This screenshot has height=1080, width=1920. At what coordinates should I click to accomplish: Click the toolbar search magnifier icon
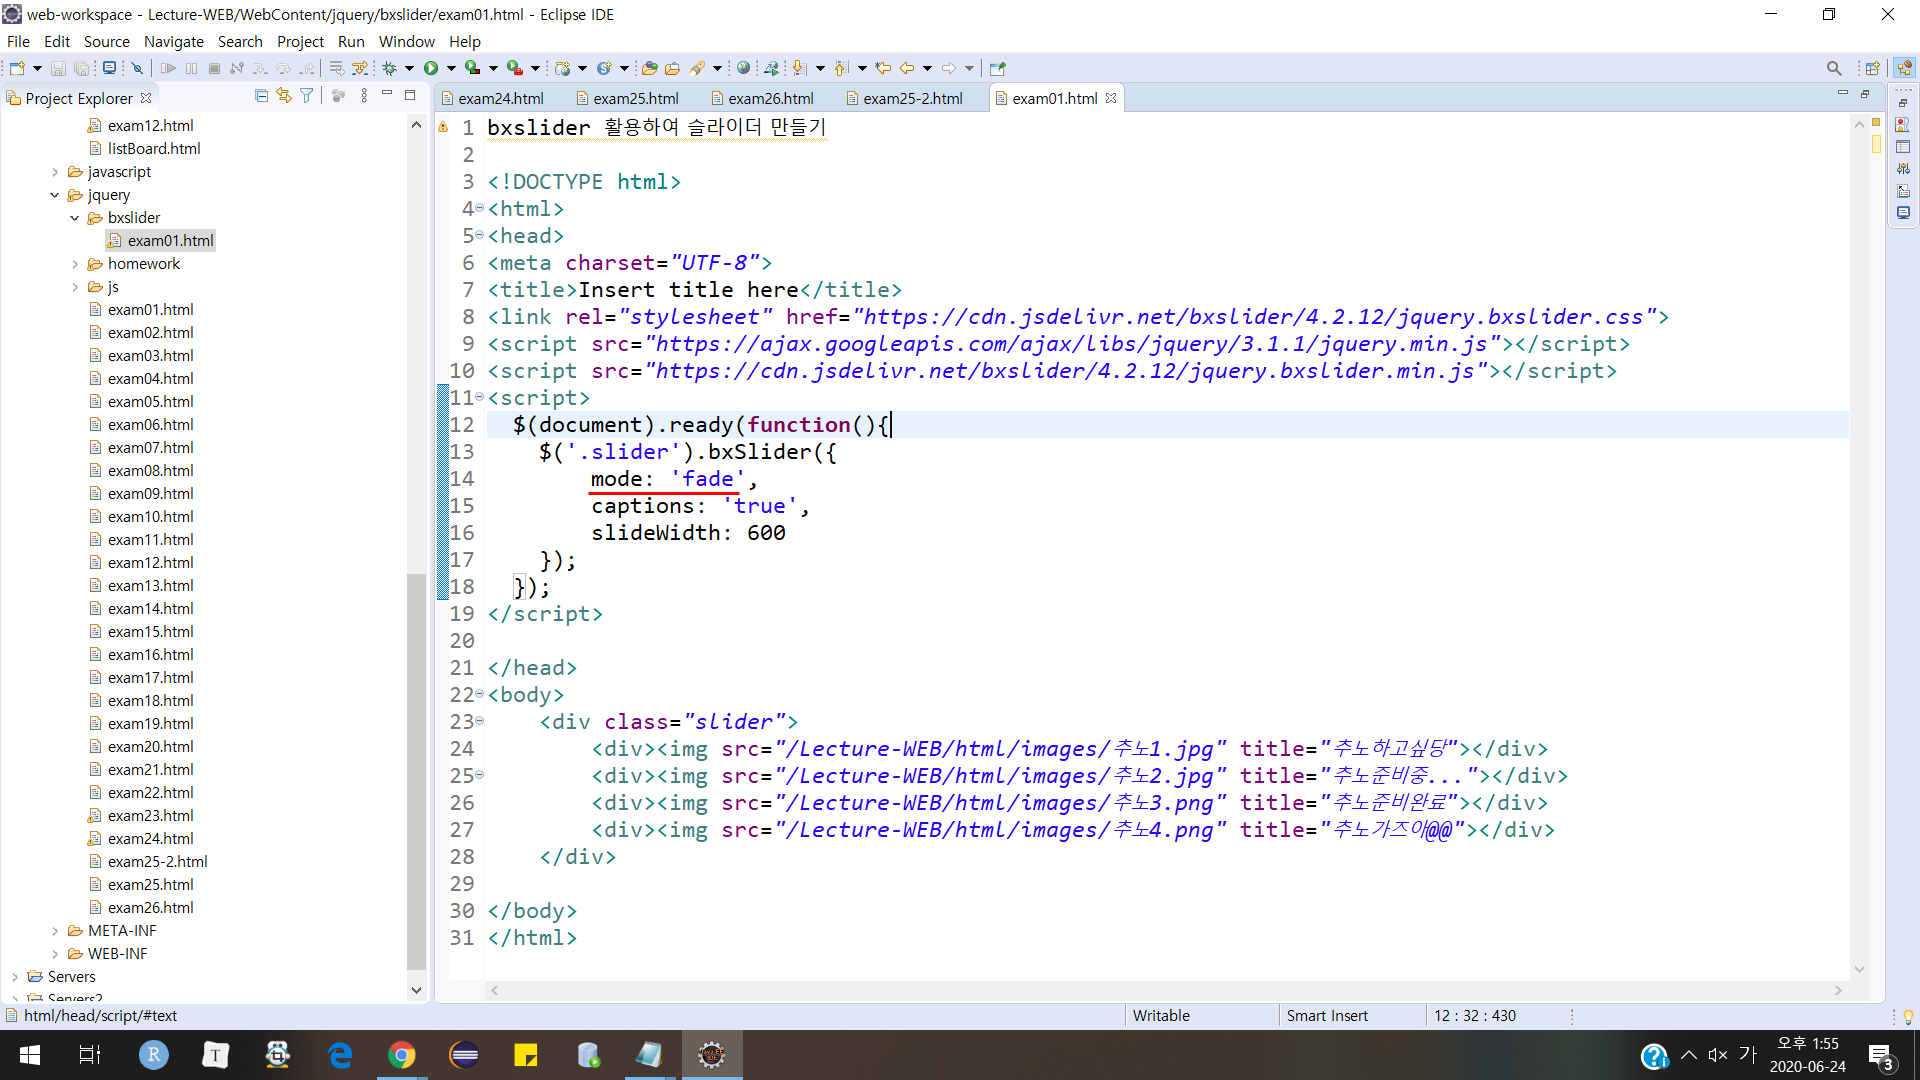1833,68
